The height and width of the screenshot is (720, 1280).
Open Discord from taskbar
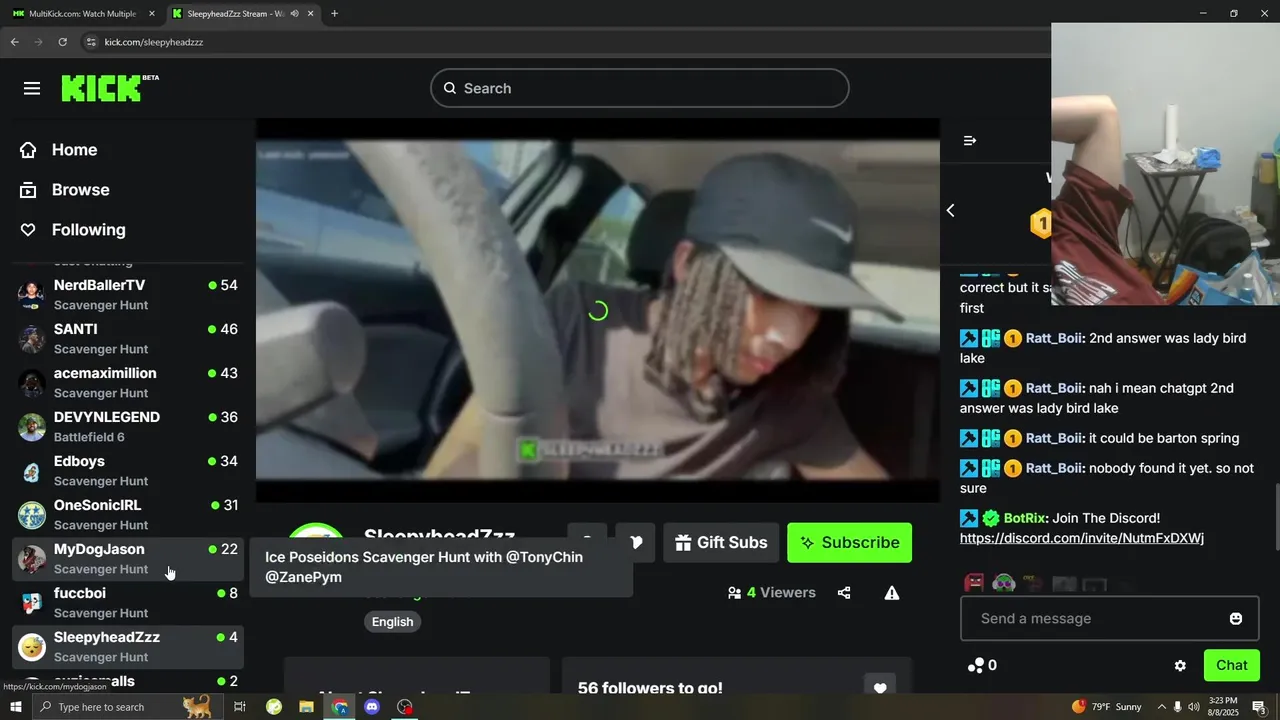(372, 707)
